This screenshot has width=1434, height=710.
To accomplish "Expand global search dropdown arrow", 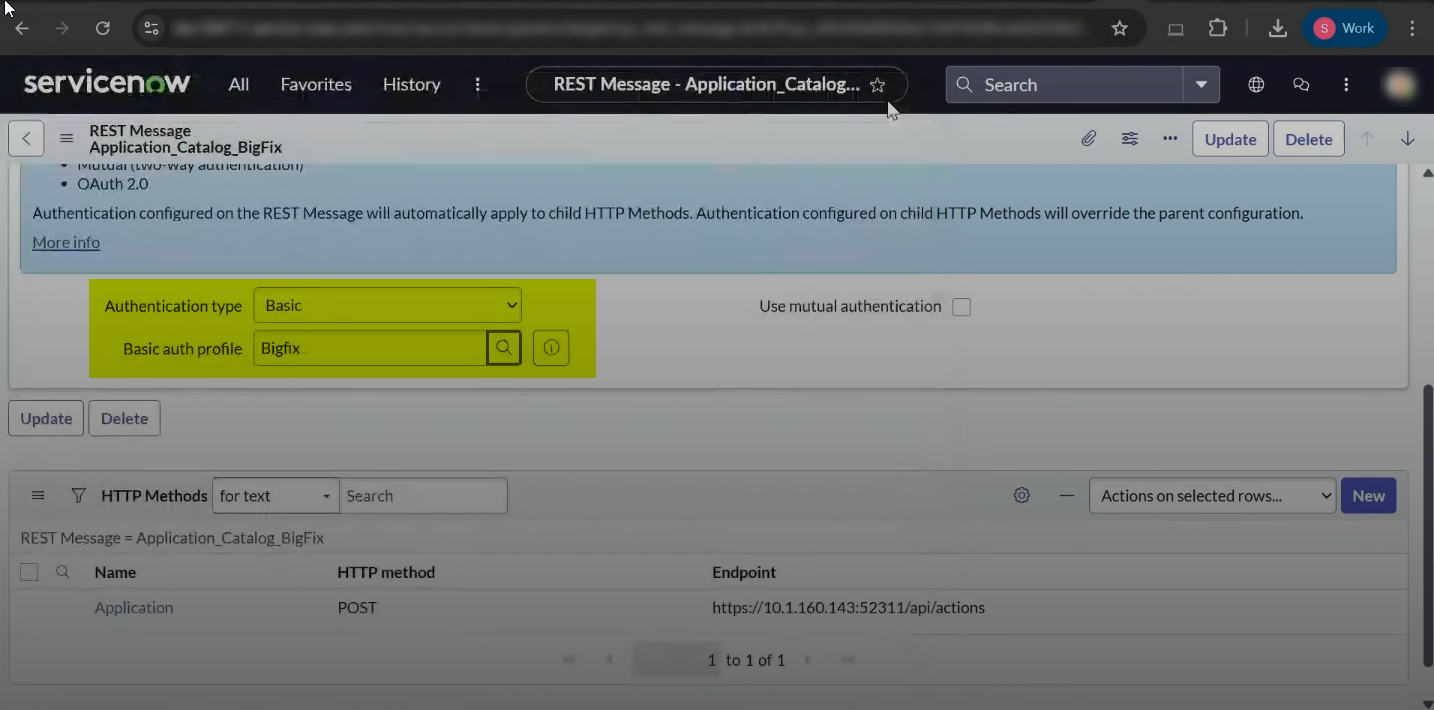I will (x=1202, y=85).
